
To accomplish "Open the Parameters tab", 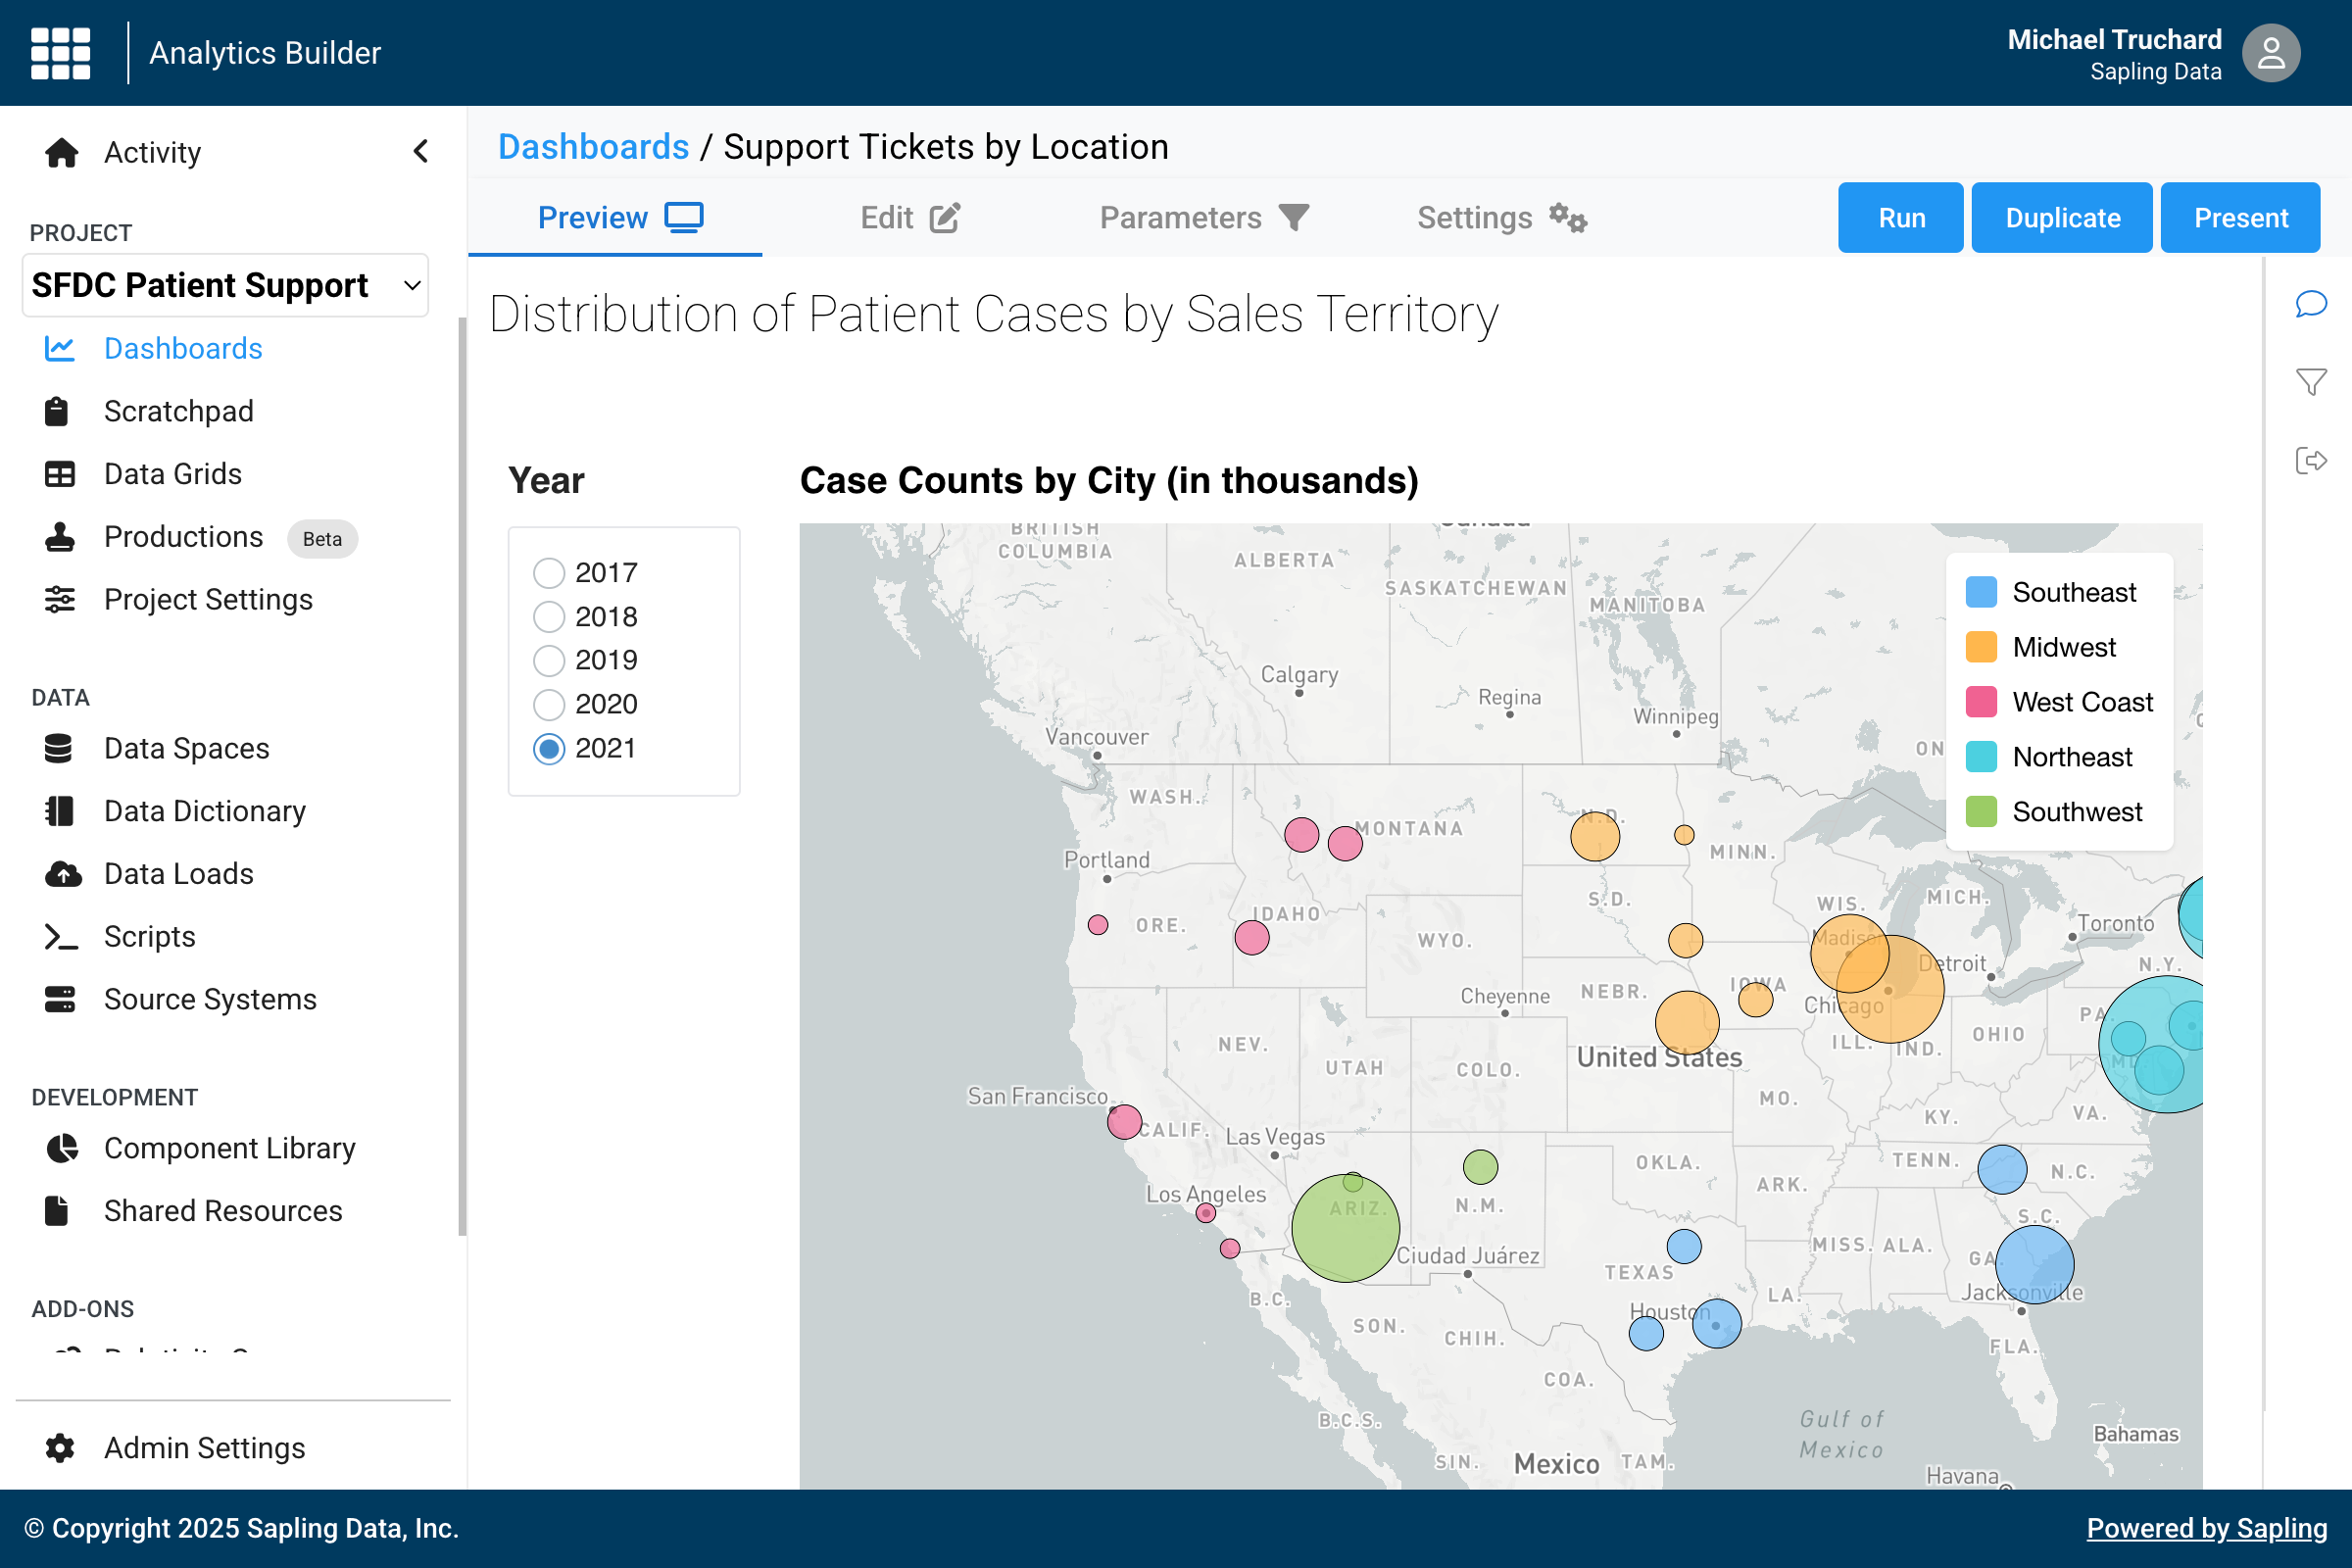I will (x=1203, y=218).
